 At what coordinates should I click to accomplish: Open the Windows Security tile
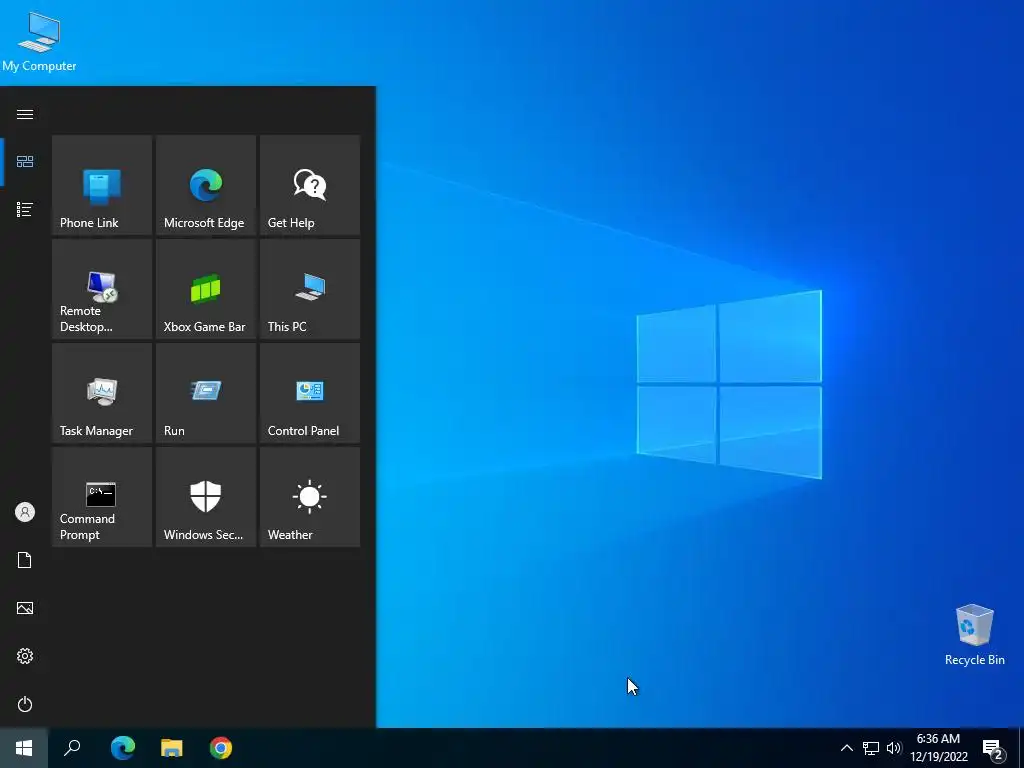206,496
